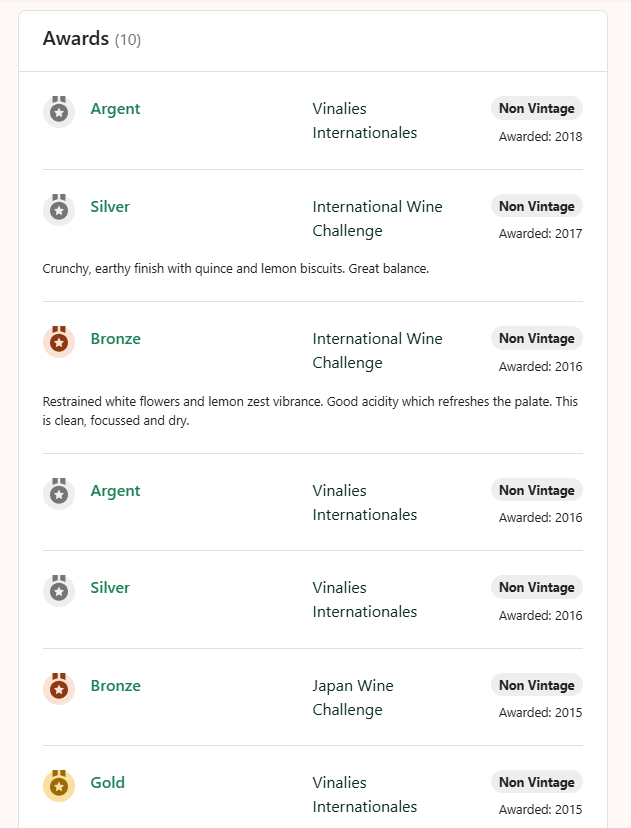Image resolution: width=631 pixels, height=828 pixels.
Task: Click the 2016 Argent medal icon
Action: point(59,492)
